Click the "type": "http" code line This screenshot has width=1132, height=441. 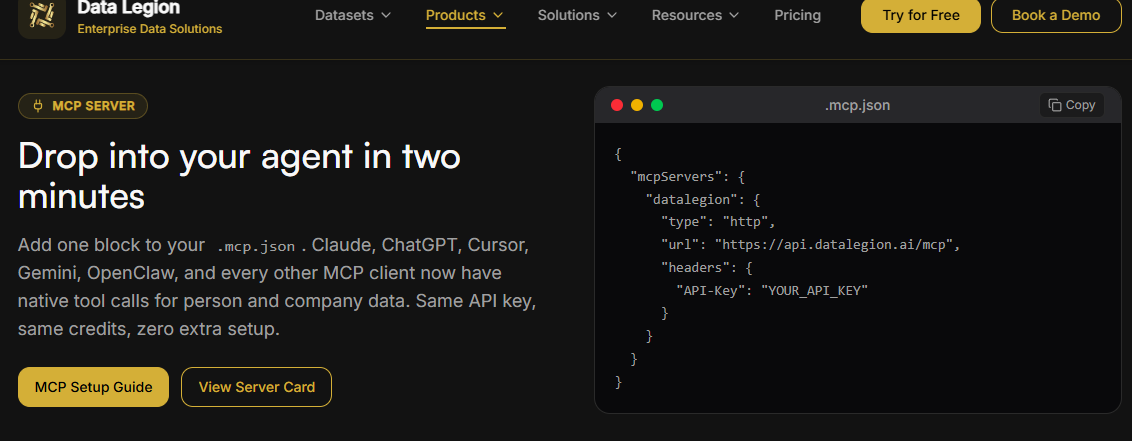(x=718, y=222)
